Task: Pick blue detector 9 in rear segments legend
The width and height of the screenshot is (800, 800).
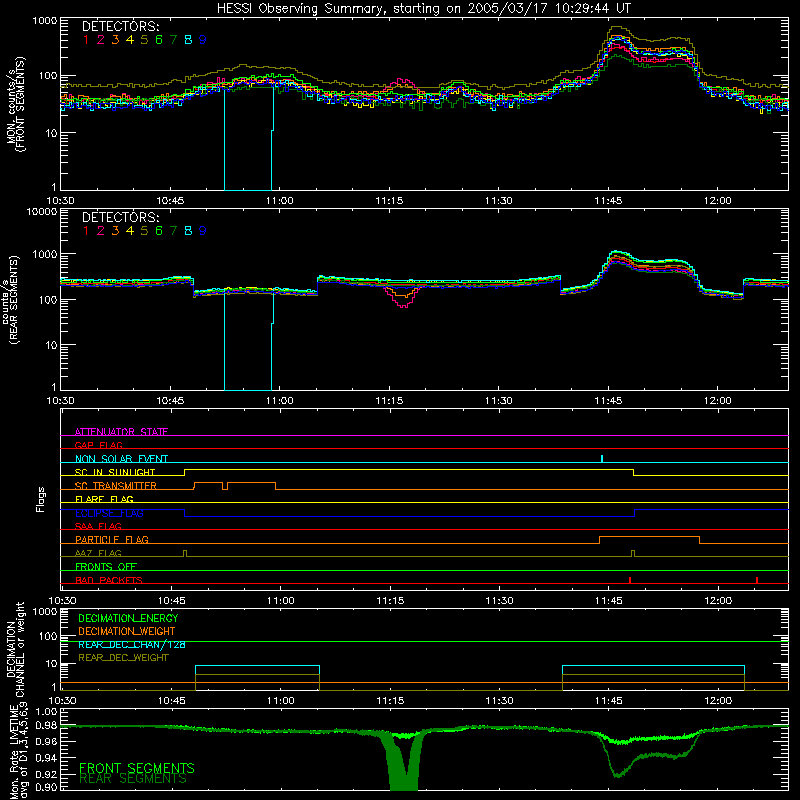Action: [x=203, y=231]
